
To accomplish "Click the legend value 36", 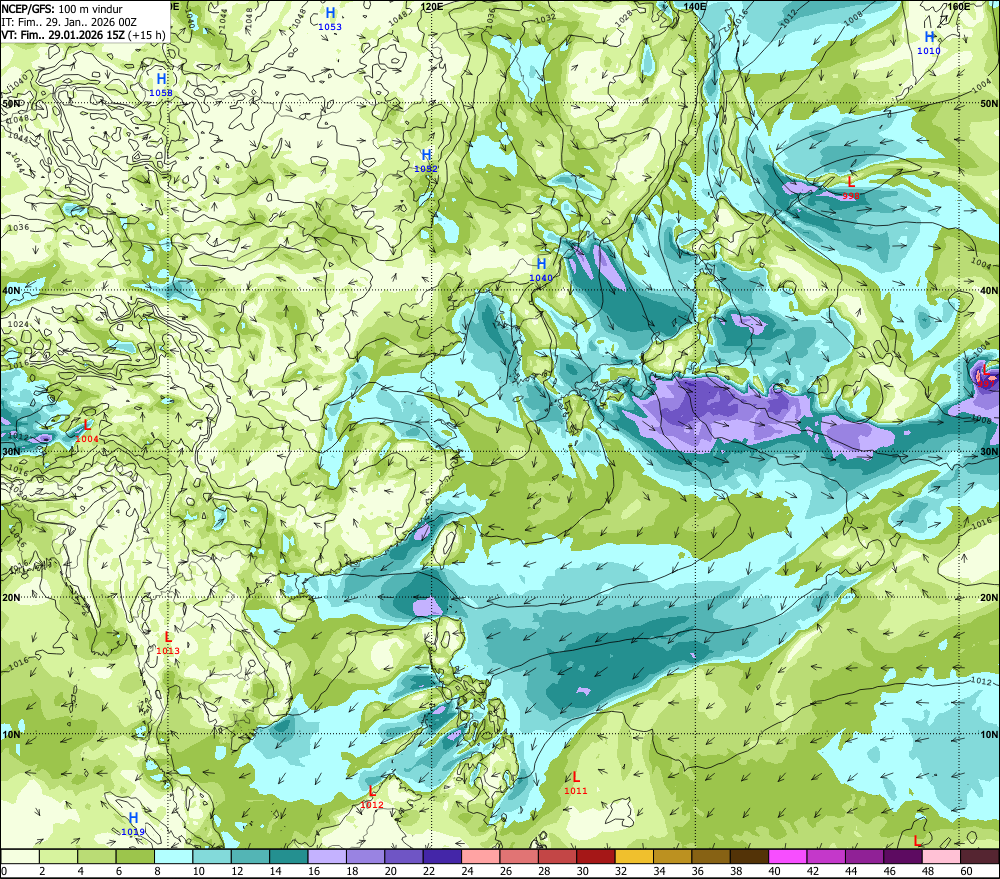I will tap(697, 871).
